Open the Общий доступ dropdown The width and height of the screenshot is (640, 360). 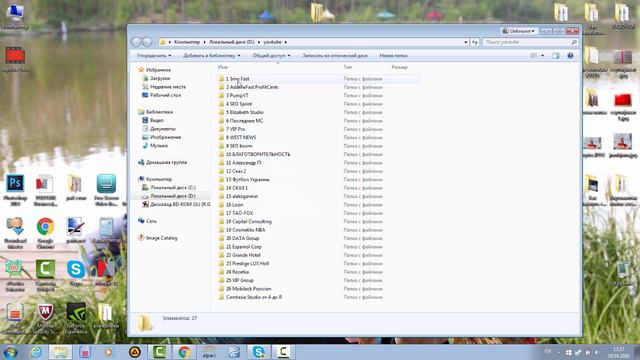pos(271,56)
